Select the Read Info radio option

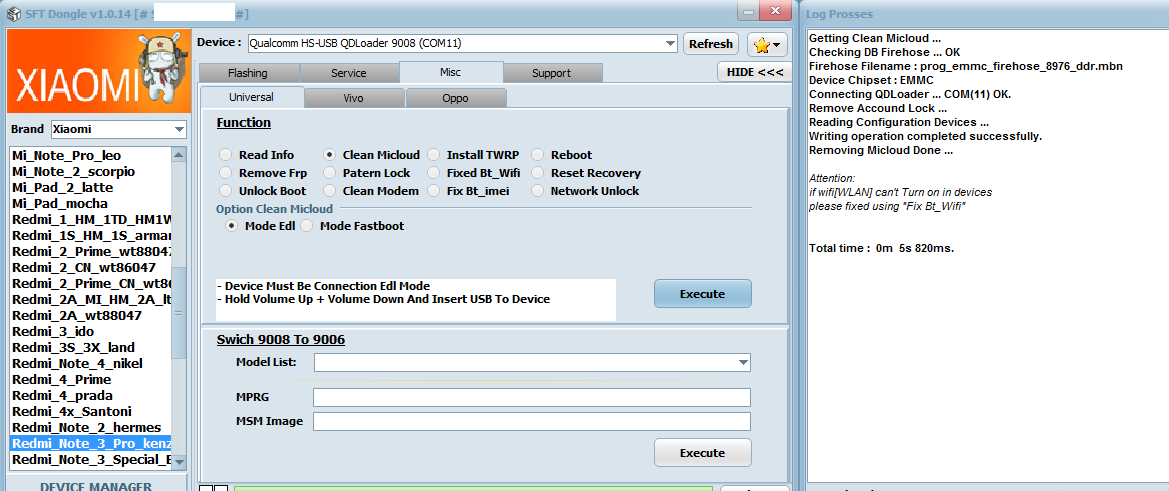pos(225,155)
